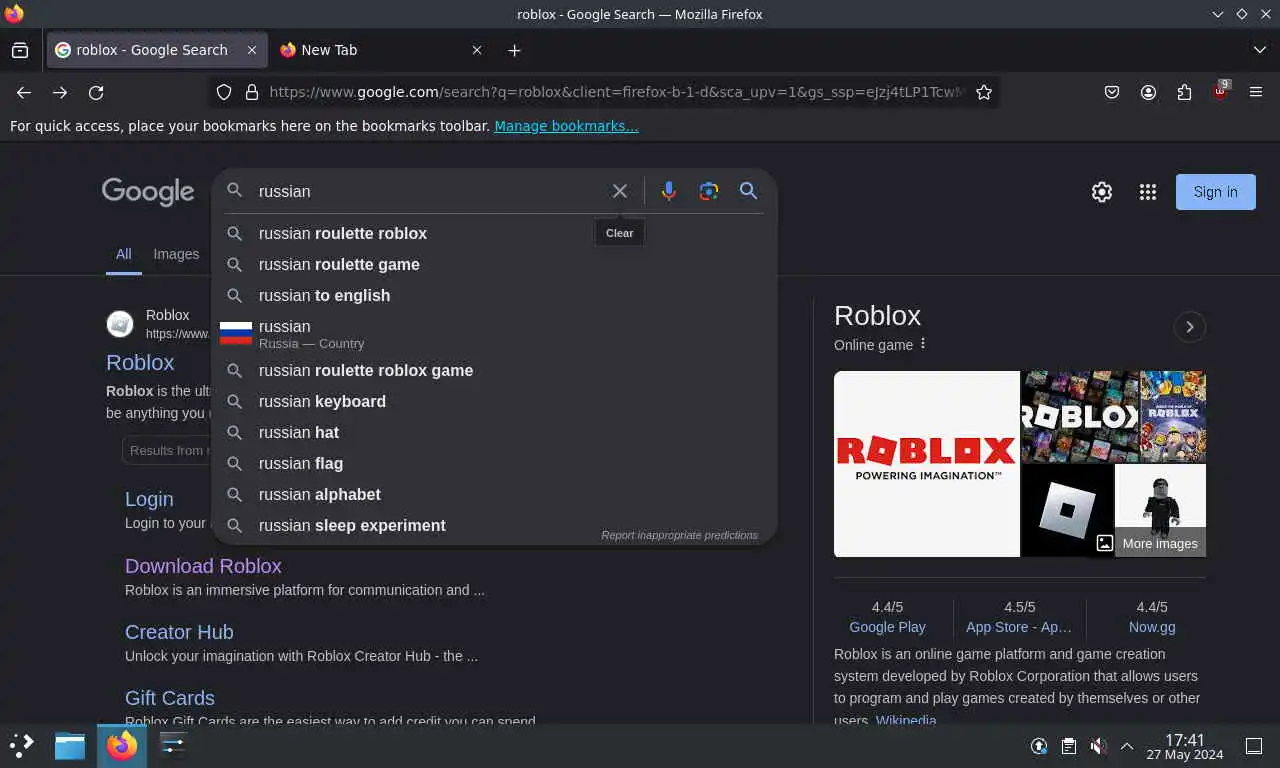Viewport: 1280px width, 768px height.
Task: Open system settings taskbar icon
Action: coord(173,745)
